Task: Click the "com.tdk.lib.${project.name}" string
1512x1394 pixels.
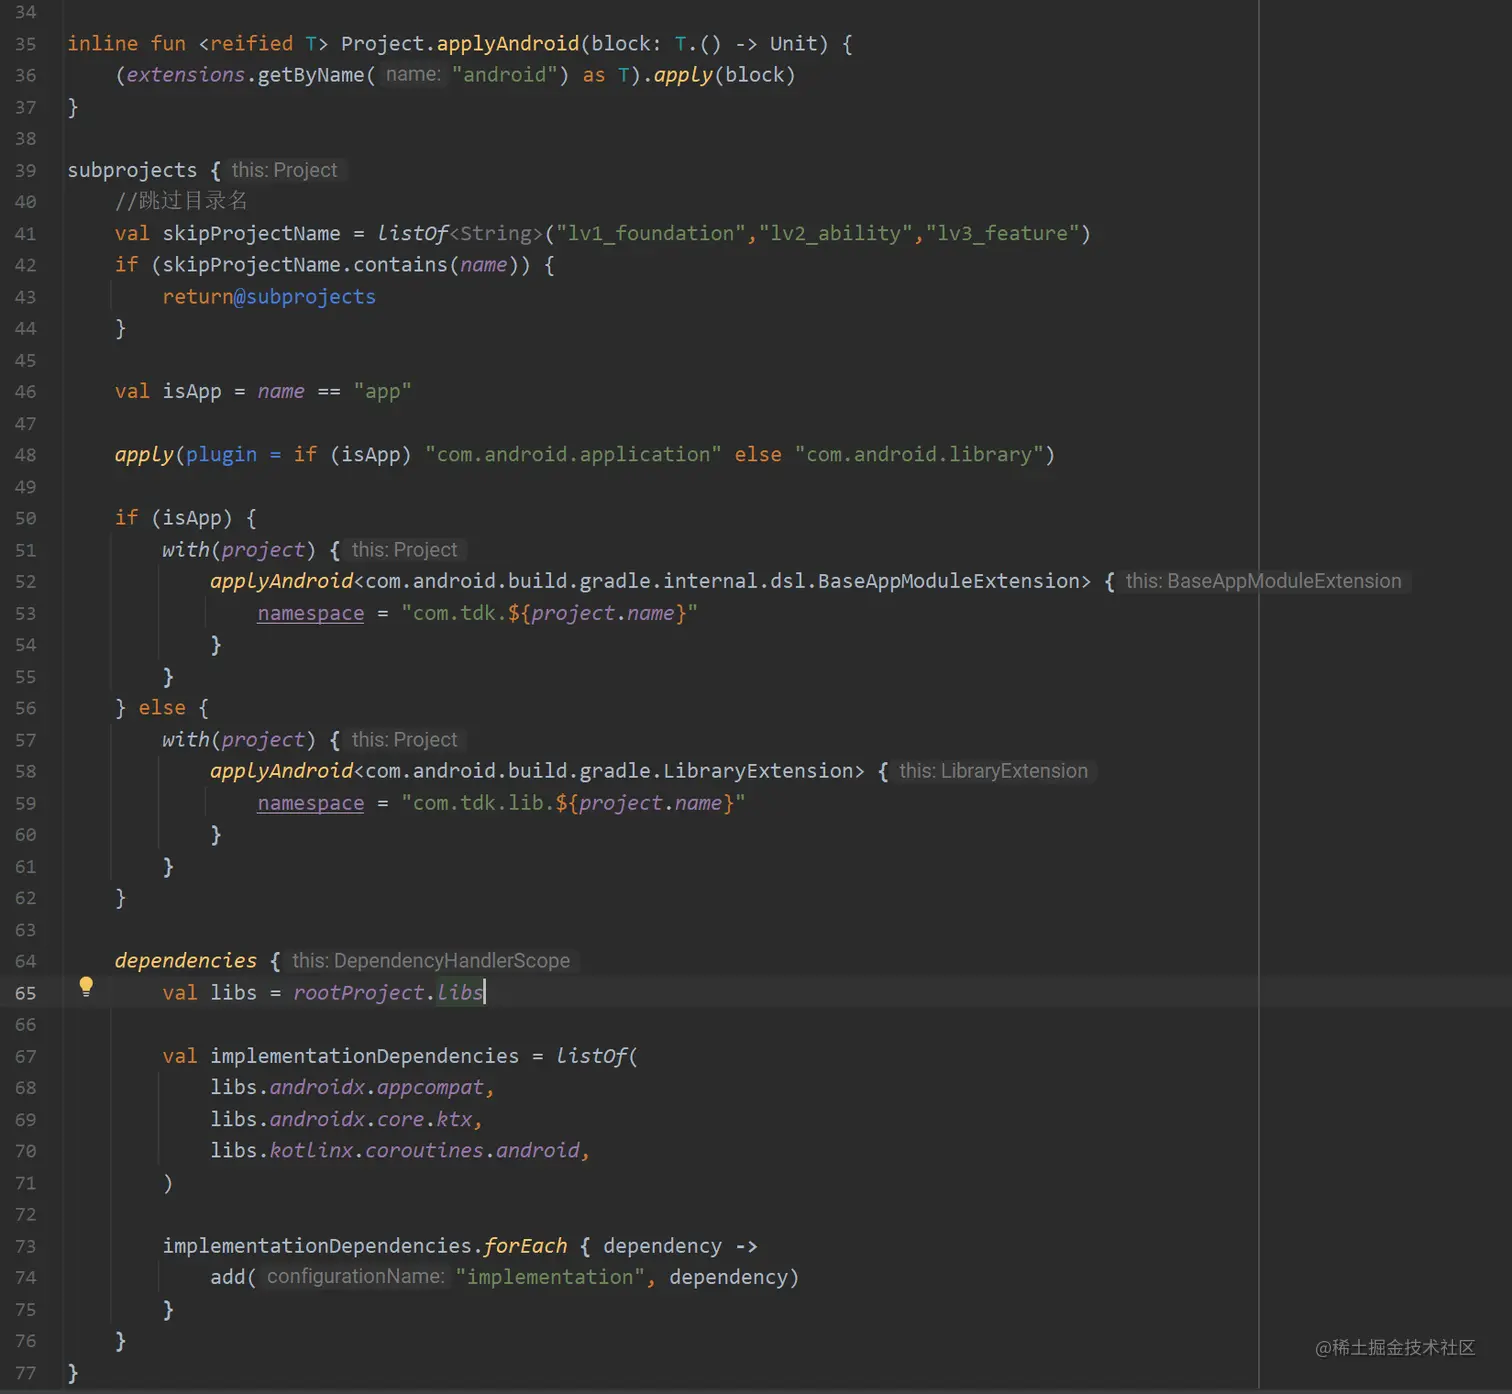Action: pos(573,804)
